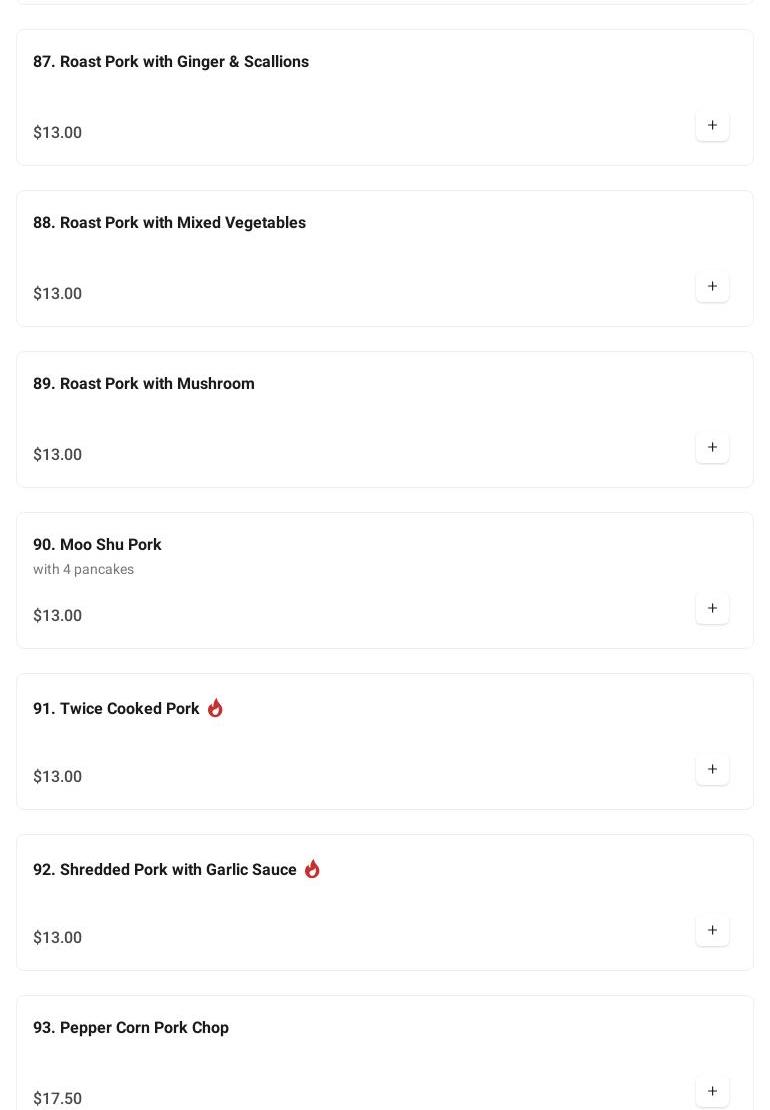
Task: Open 92. Shredded Pork with Garlic Sauce
Action: 165,870
